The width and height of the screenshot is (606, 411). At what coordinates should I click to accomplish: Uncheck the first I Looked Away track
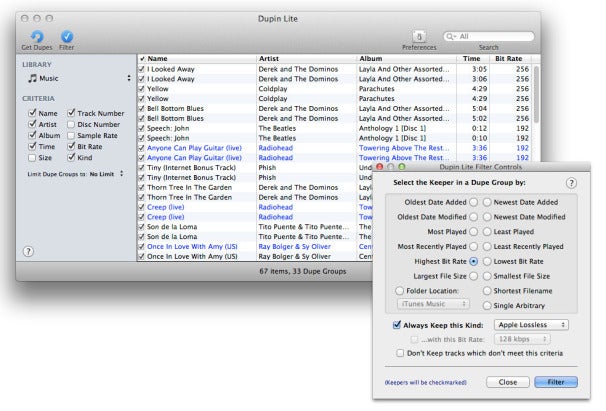pos(141,69)
